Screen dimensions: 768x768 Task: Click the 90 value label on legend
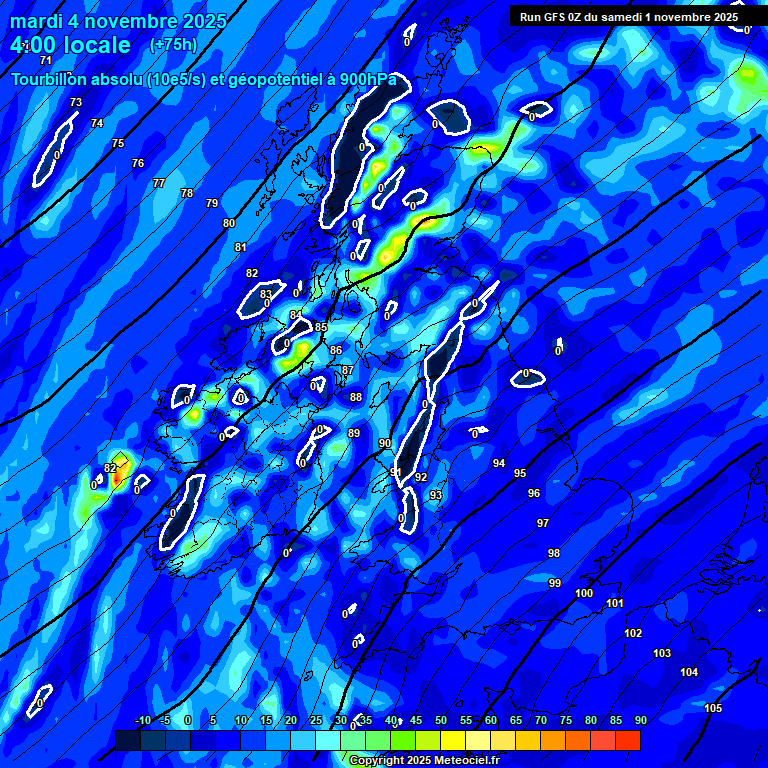[x=640, y=720]
